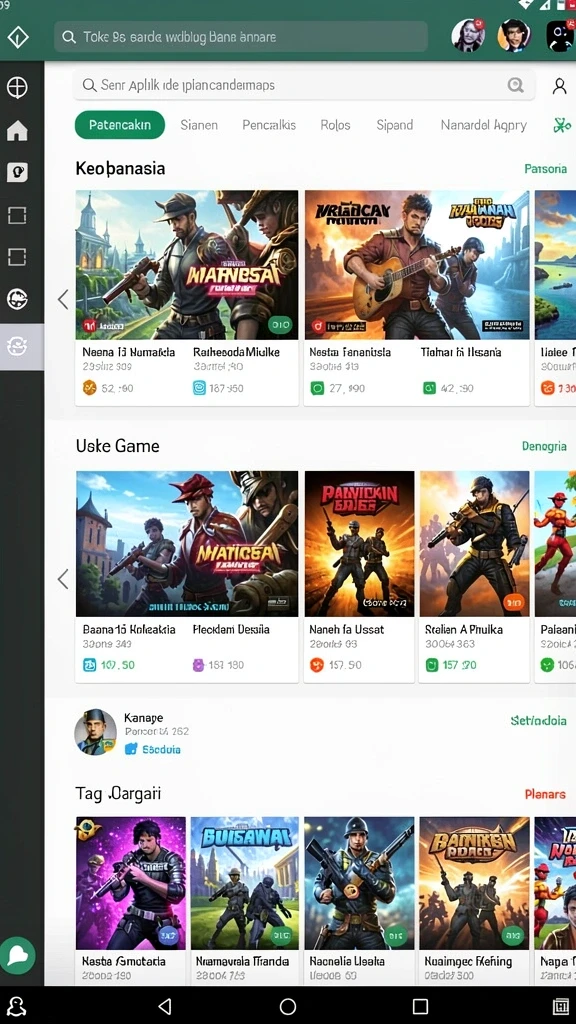
Task: Click the green icon next to 27, 990
Action: click(x=317, y=389)
